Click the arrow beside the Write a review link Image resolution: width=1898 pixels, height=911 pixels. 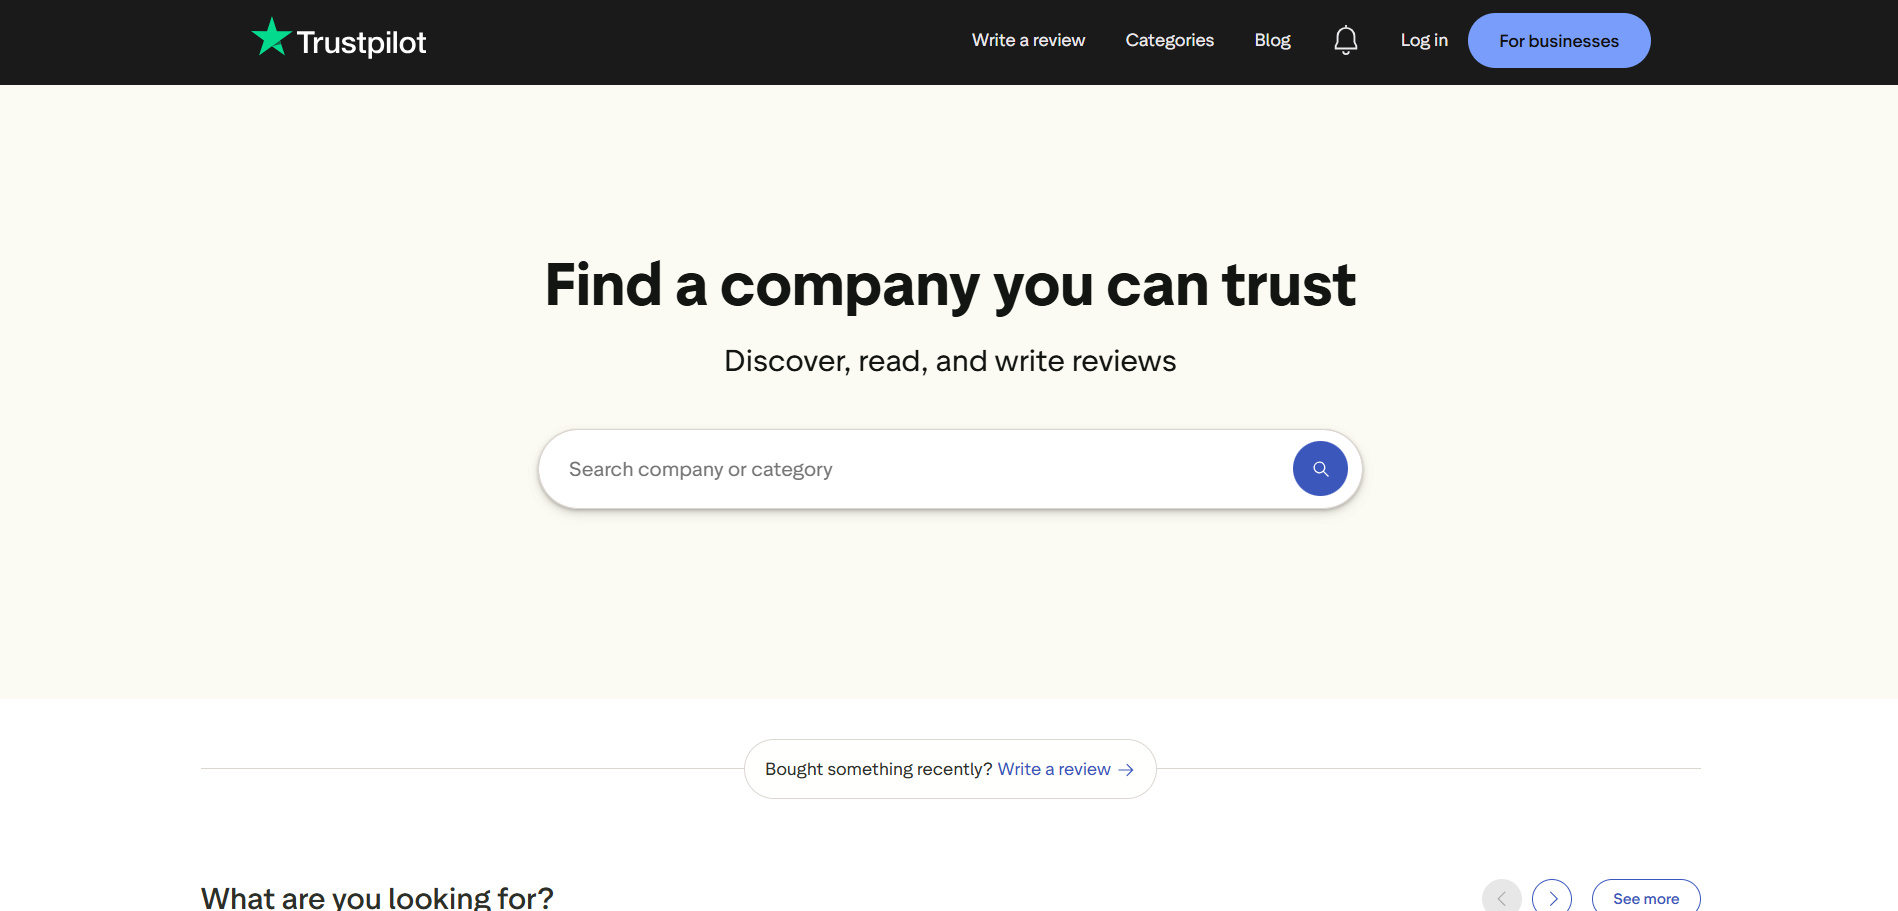point(1126,770)
